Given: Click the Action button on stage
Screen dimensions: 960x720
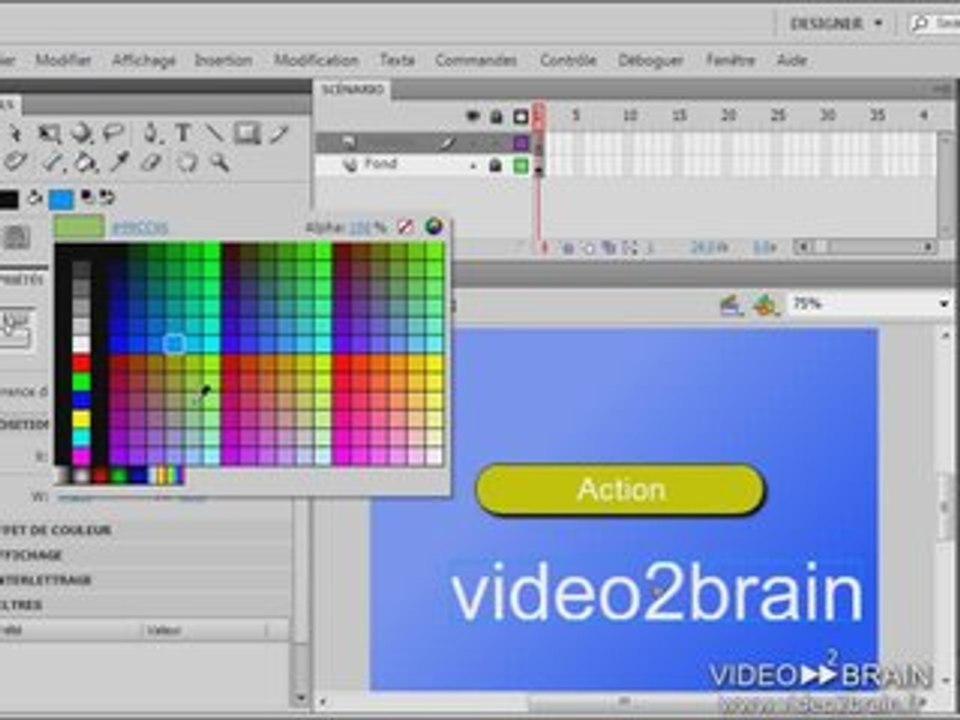Looking at the screenshot, I should (x=620, y=490).
